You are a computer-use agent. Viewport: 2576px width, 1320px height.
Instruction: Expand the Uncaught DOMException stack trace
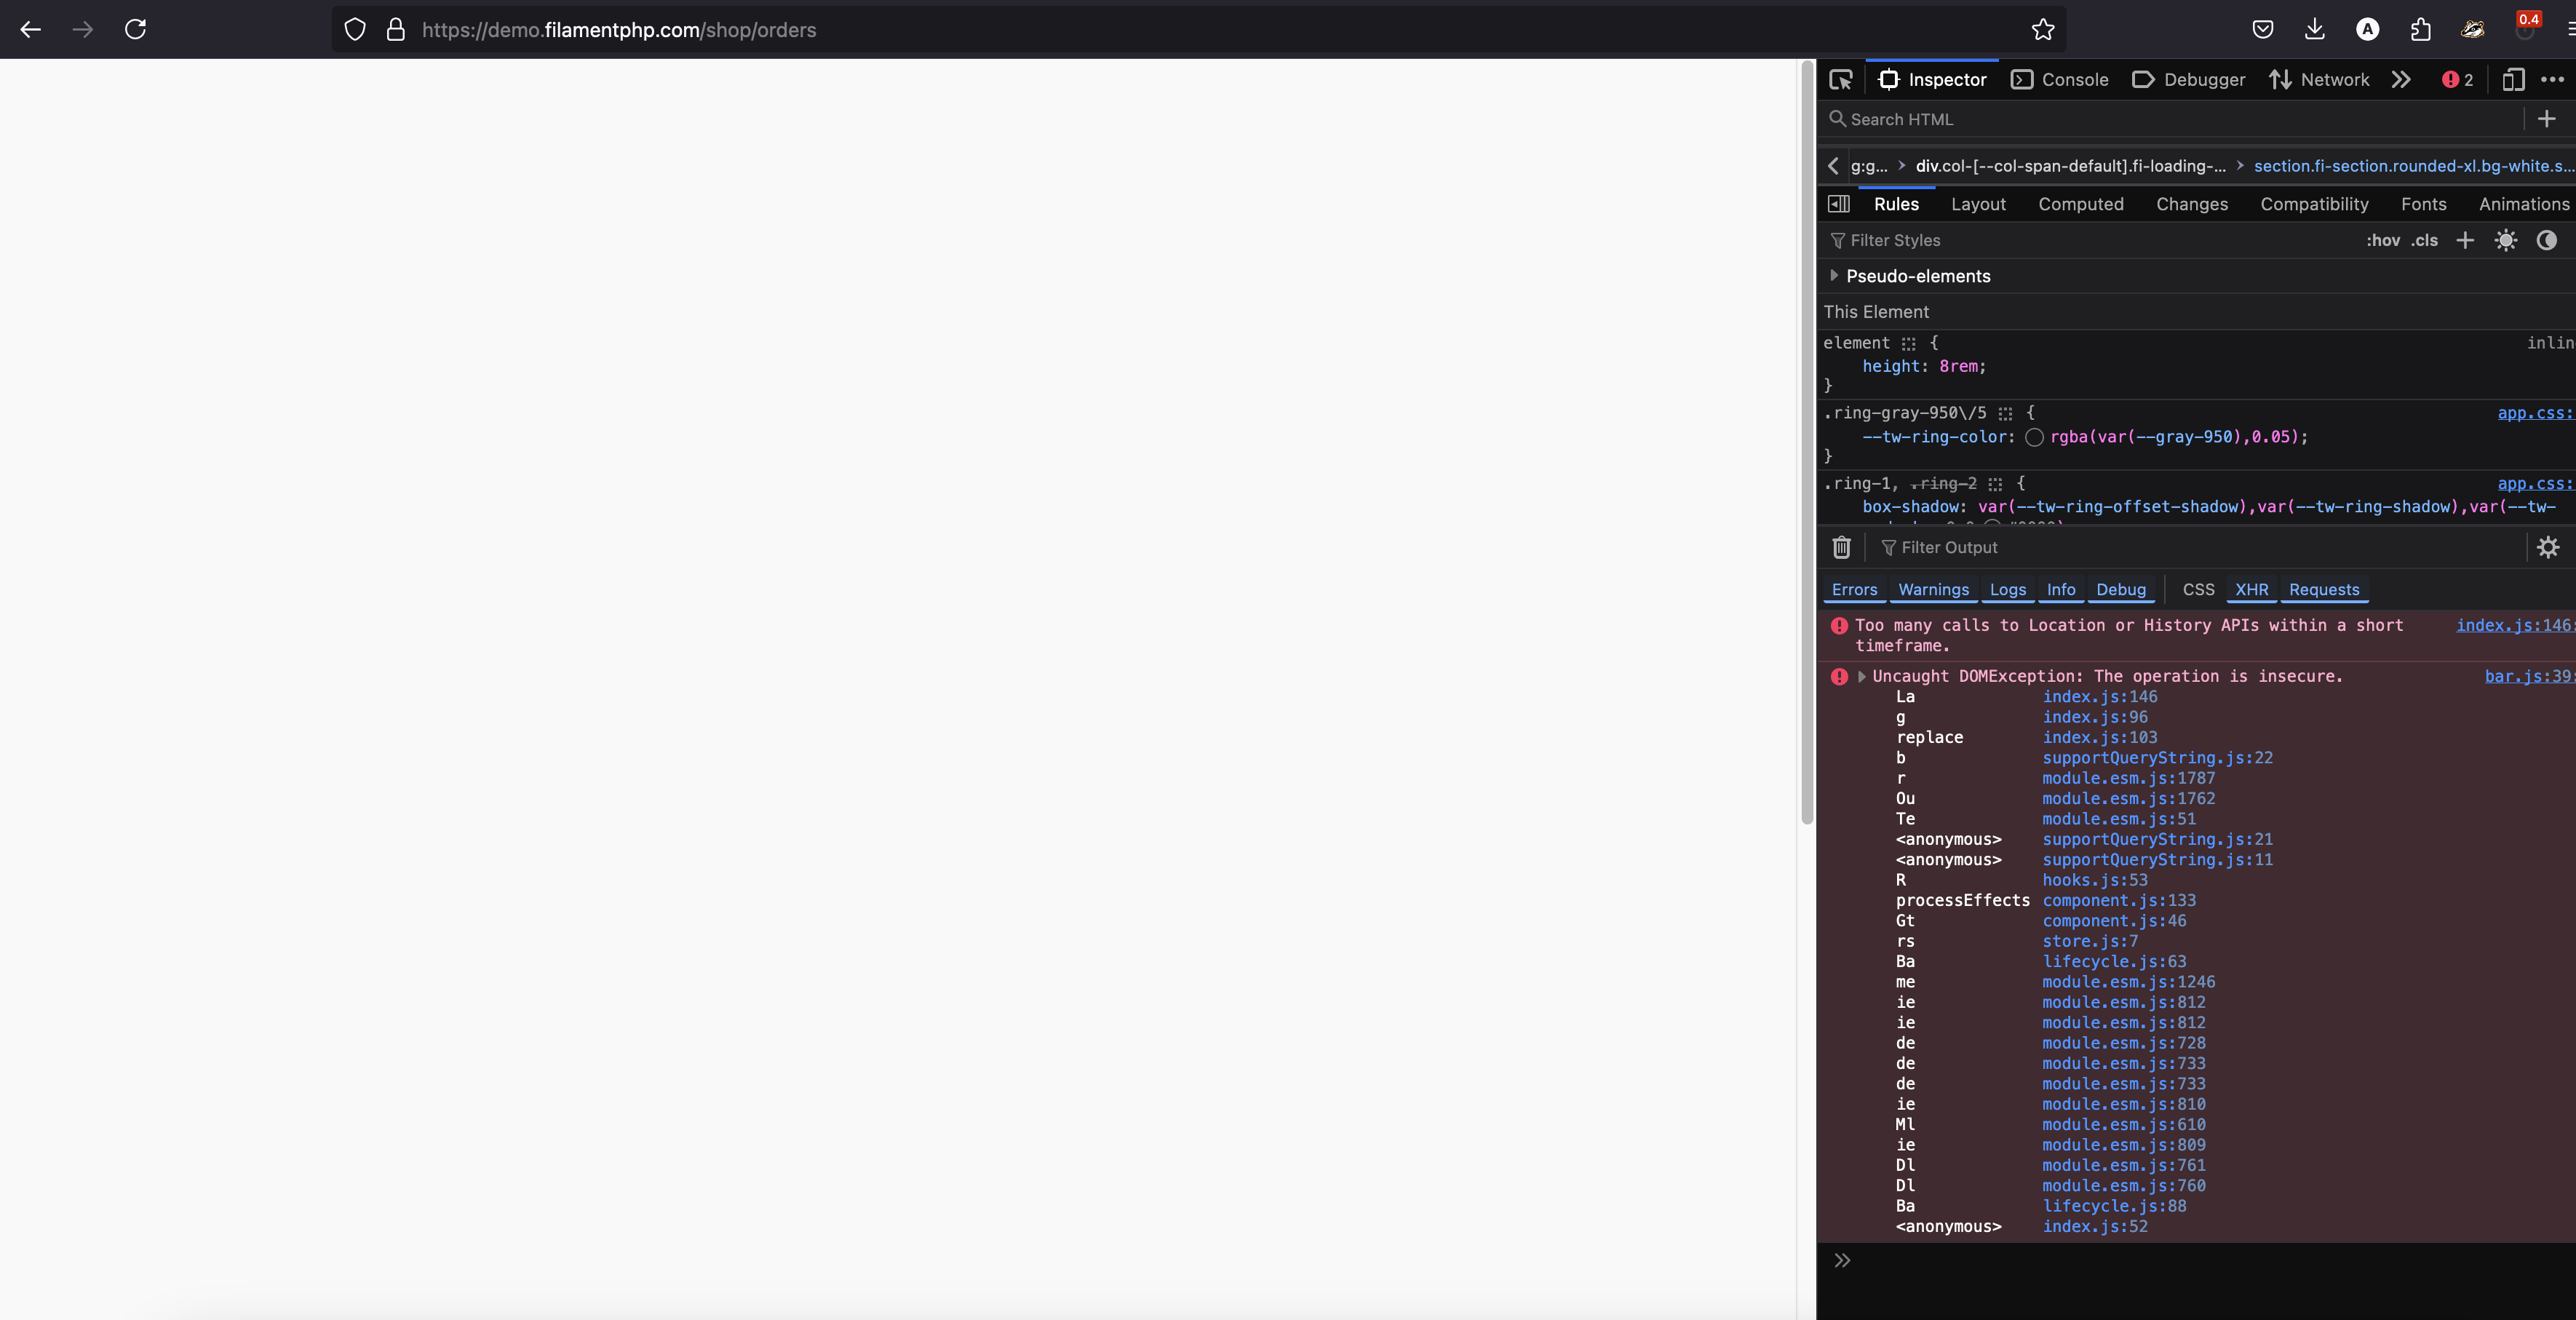click(x=1862, y=676)
